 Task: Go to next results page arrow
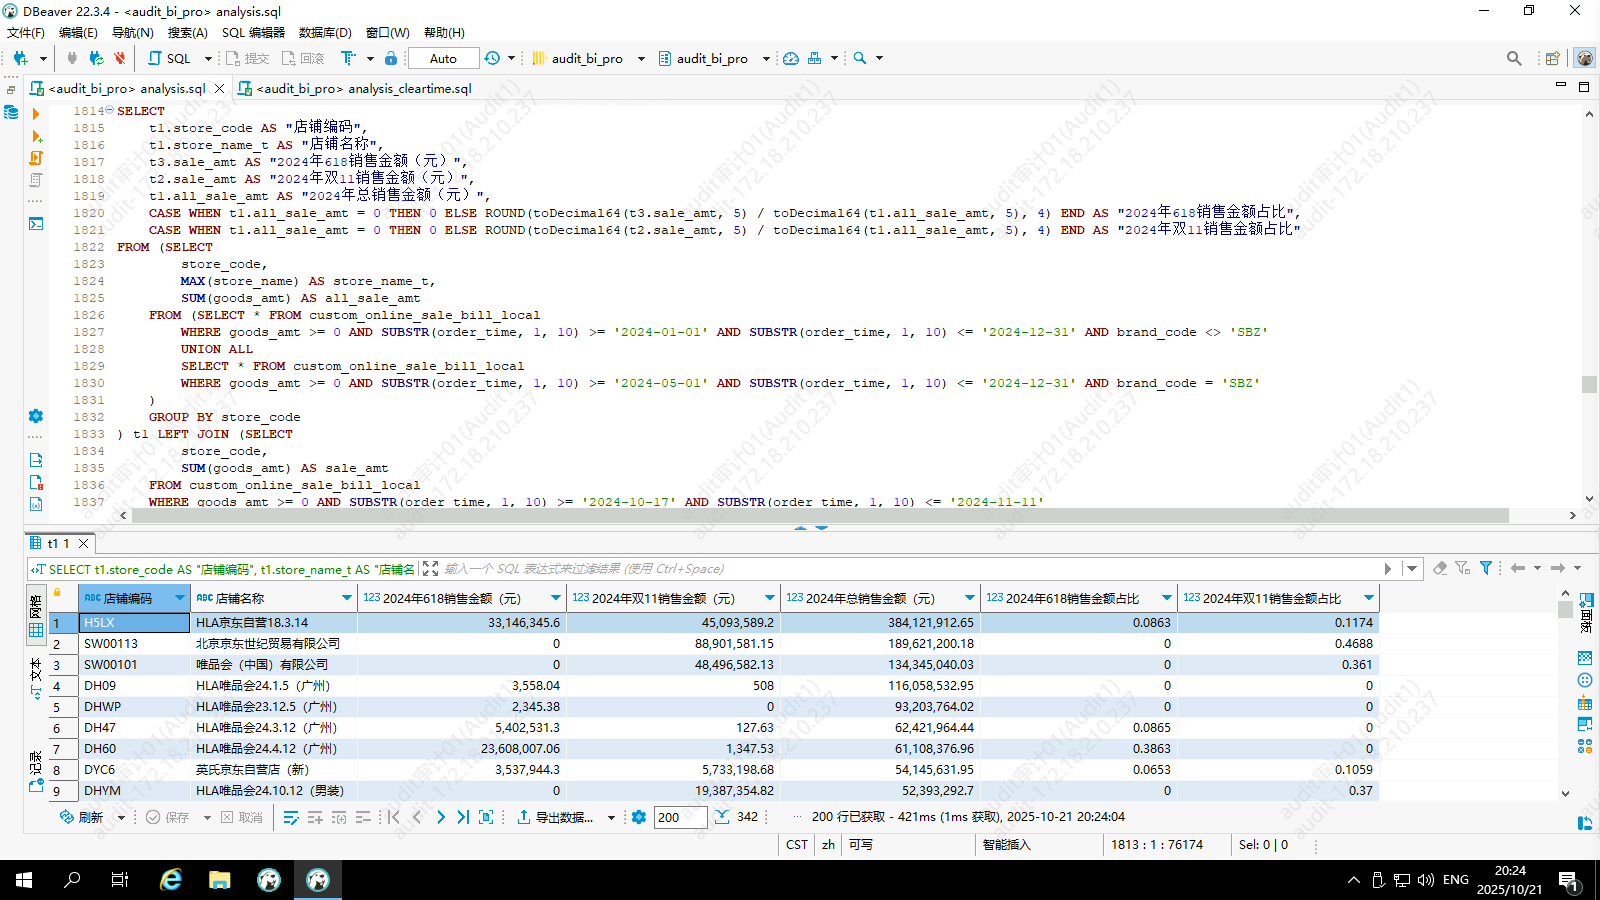click(440, 817)
